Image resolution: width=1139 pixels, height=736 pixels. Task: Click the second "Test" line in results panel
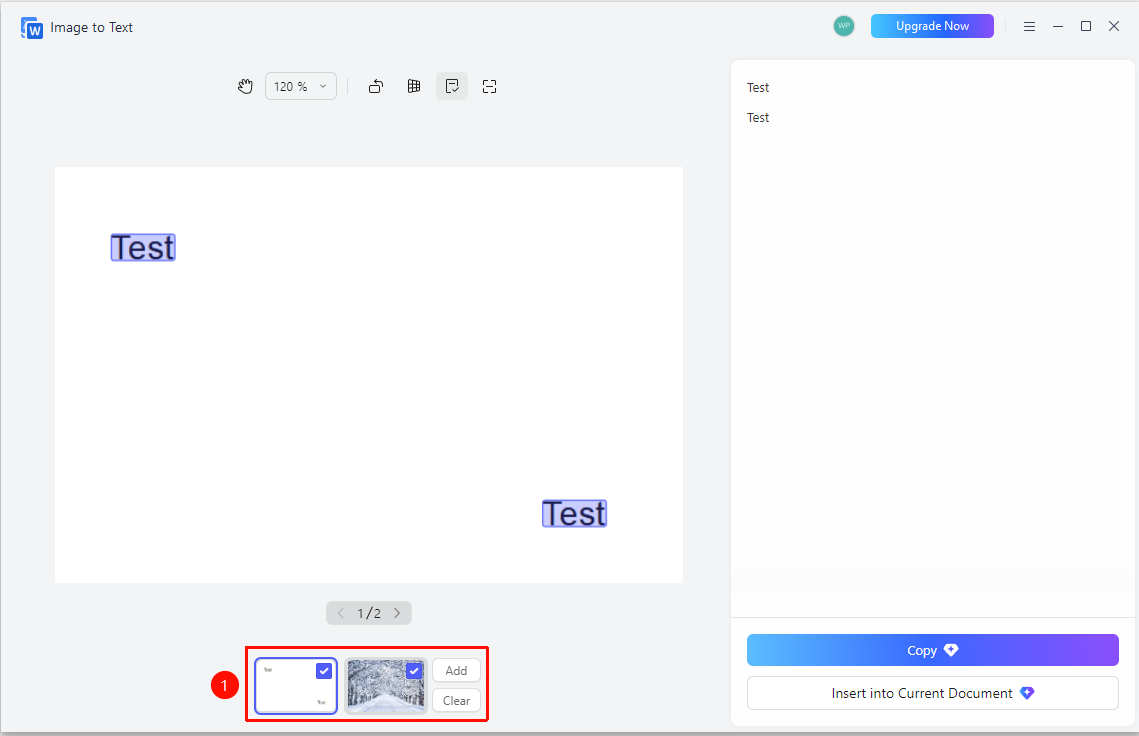[758, 118]
